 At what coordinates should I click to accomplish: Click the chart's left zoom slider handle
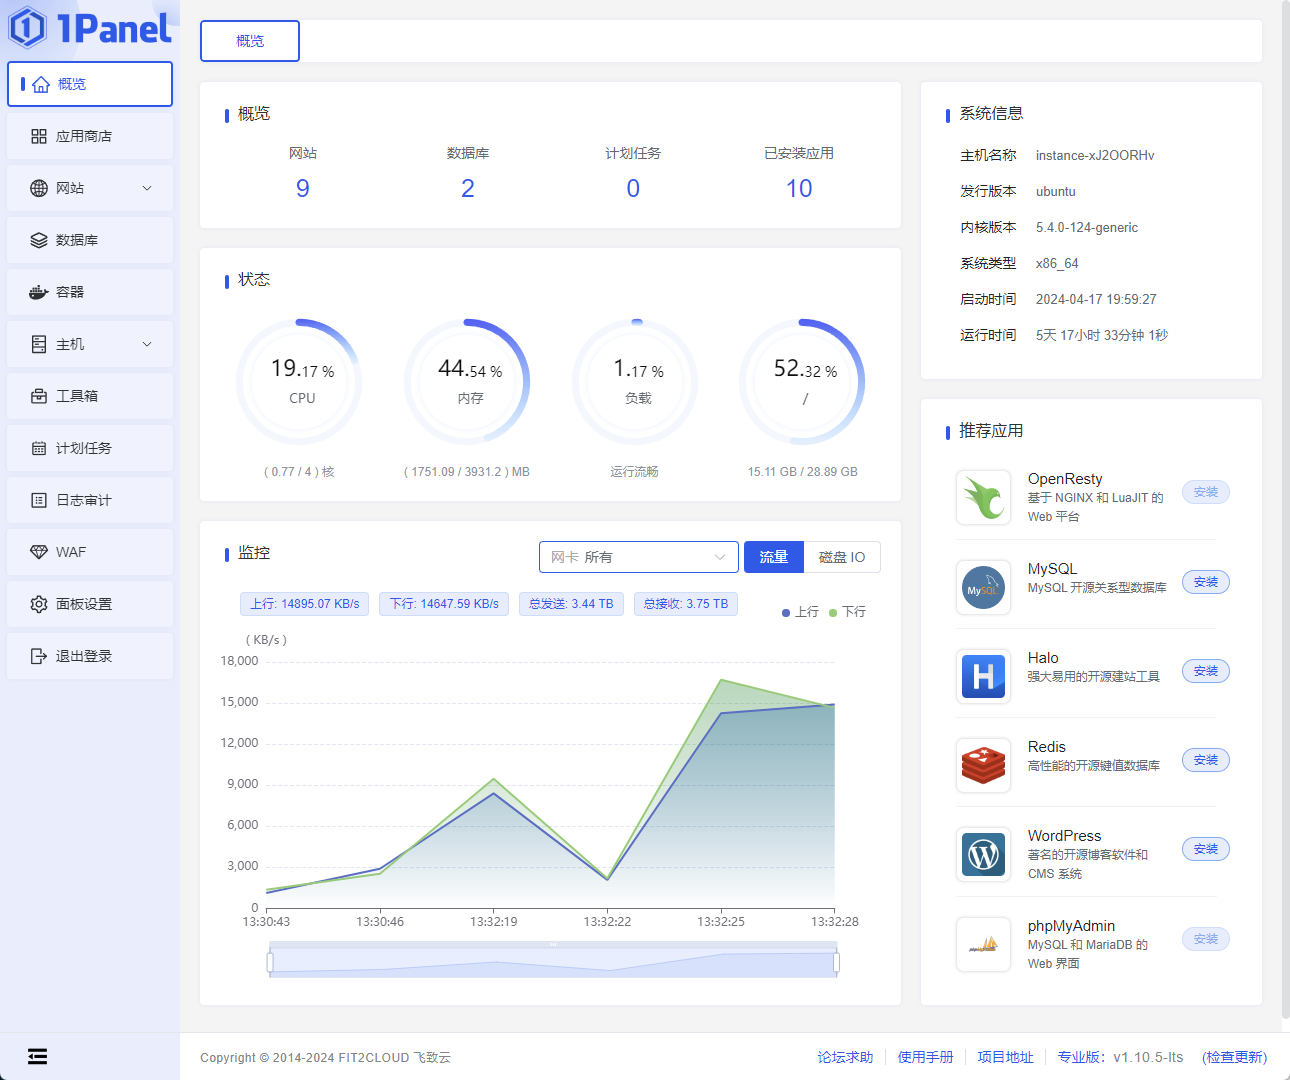click(x=270, y=962)
